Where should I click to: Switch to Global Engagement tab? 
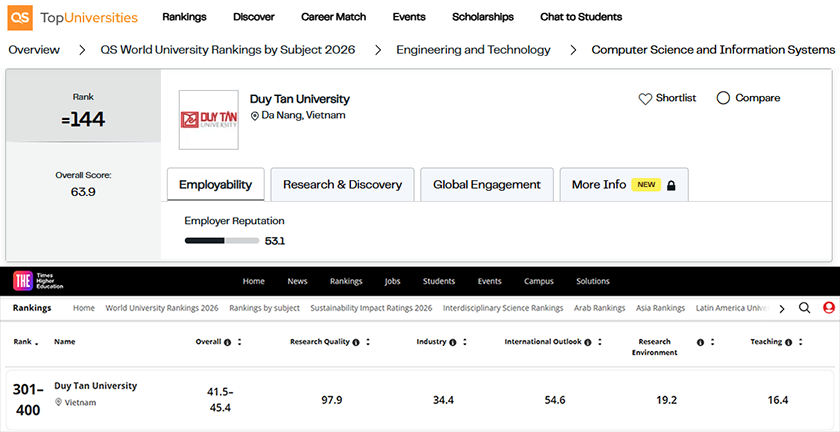(487, 185)
